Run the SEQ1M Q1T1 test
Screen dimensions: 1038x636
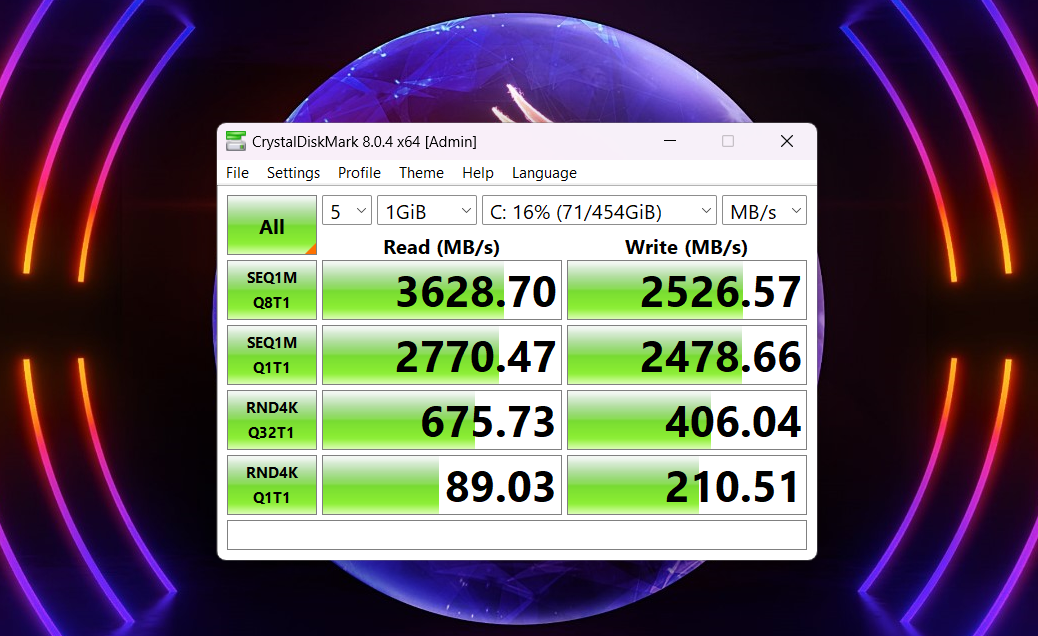[x=272, y=355]
